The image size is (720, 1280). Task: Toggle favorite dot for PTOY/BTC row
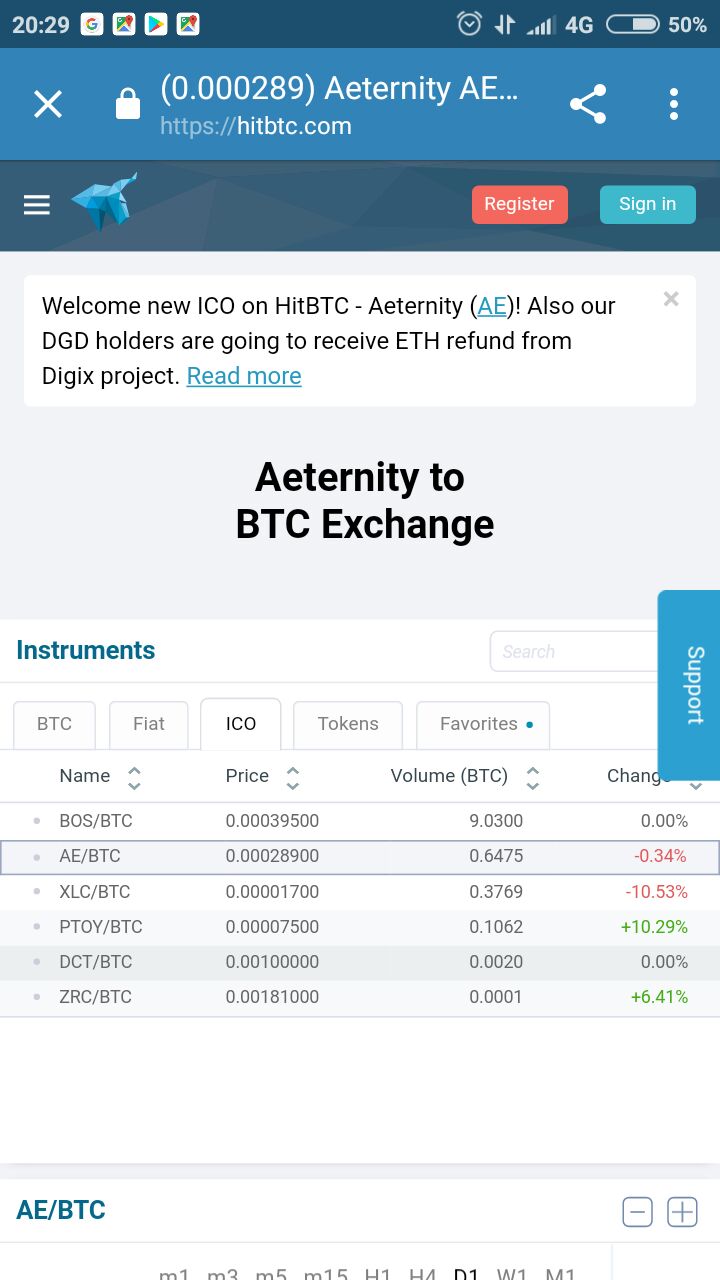pos(37,927)
